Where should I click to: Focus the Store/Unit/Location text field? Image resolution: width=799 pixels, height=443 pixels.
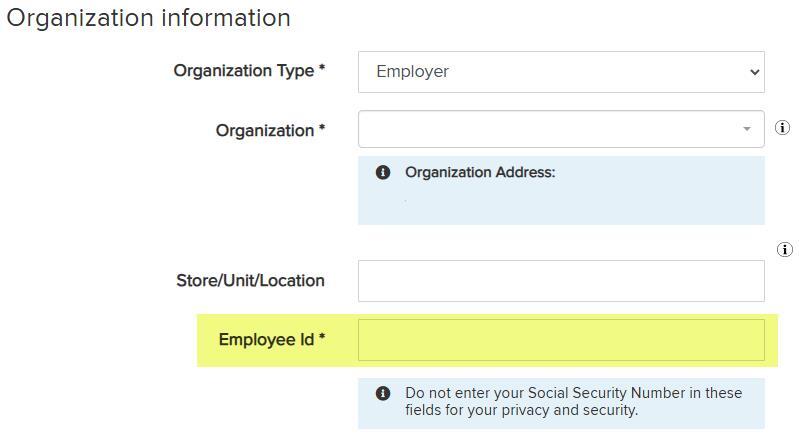[x=561, y=281]
